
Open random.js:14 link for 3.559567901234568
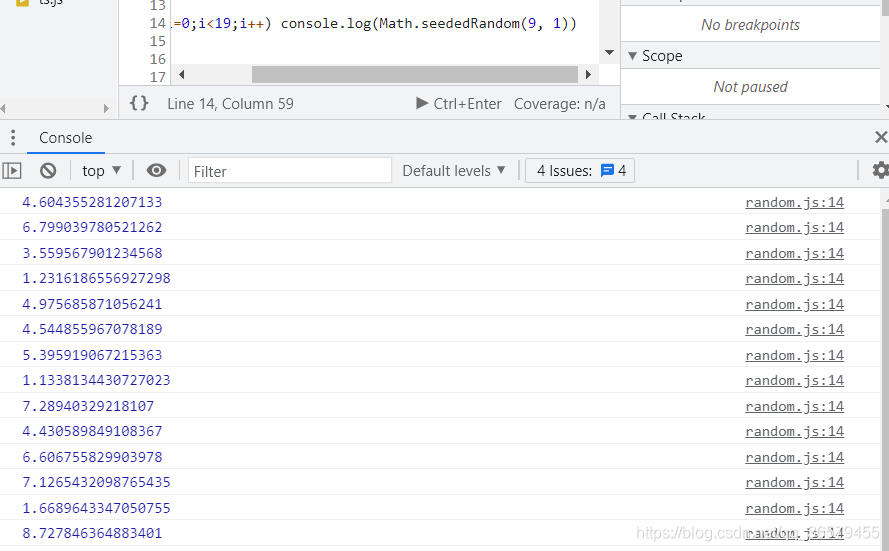794,253
